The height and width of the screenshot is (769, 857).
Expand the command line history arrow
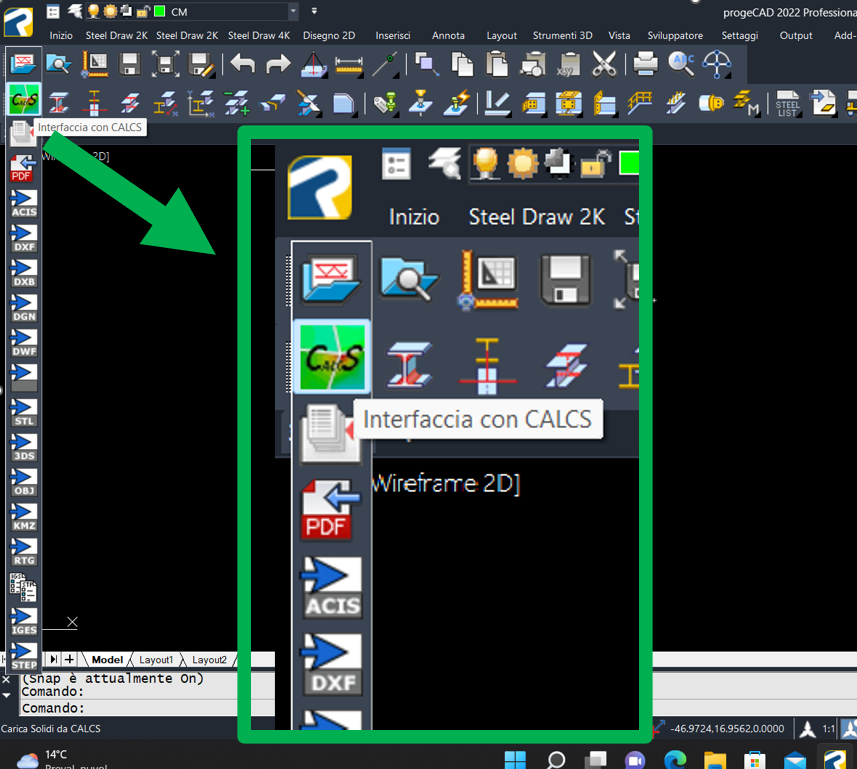(x=7, y=695)
